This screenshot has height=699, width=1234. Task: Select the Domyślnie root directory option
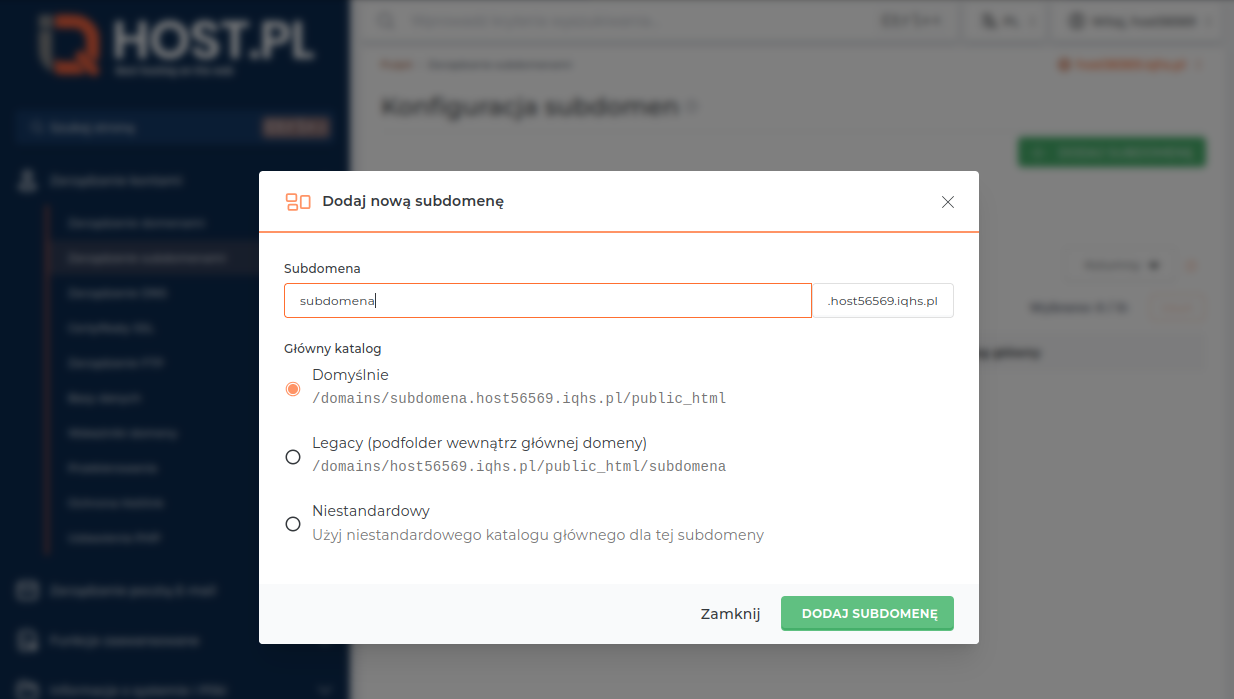point(293,387)
